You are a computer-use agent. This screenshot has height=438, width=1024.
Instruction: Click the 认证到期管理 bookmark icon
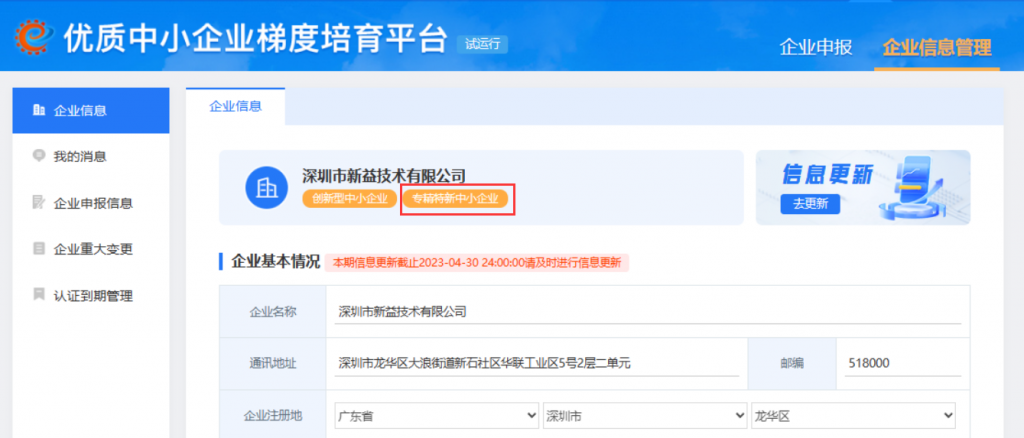coord(39,295)
